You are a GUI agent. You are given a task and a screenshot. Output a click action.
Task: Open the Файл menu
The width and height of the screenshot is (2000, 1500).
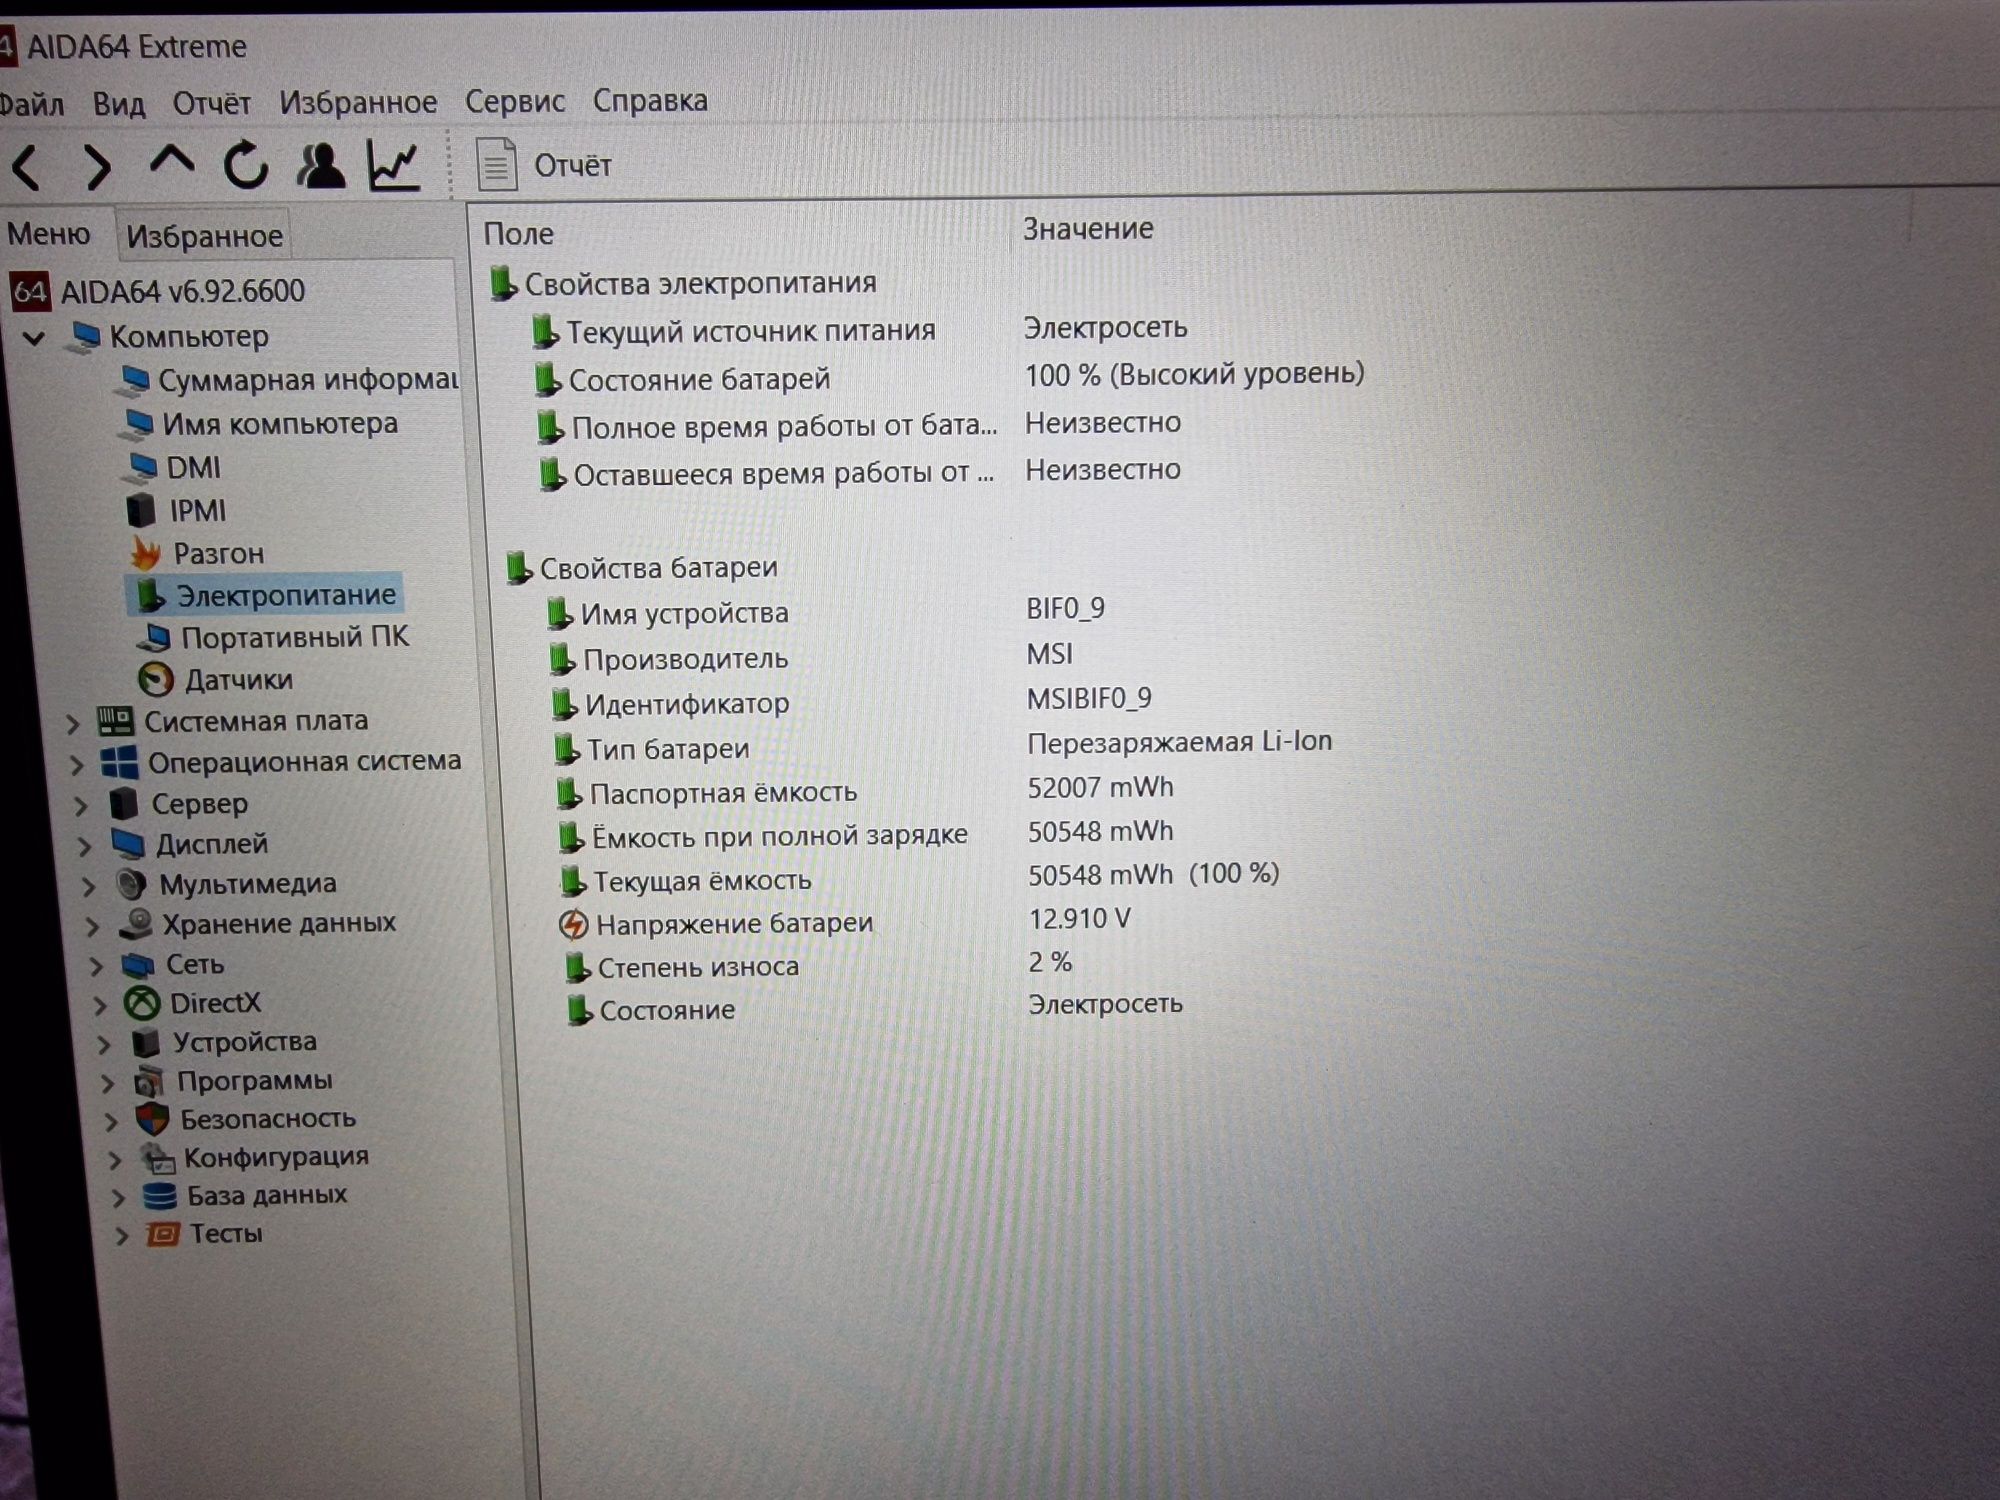[x=30, y=104]
